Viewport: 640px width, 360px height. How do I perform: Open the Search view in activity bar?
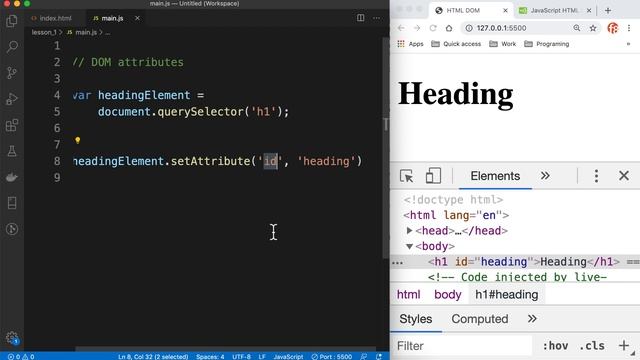point(12,47)
